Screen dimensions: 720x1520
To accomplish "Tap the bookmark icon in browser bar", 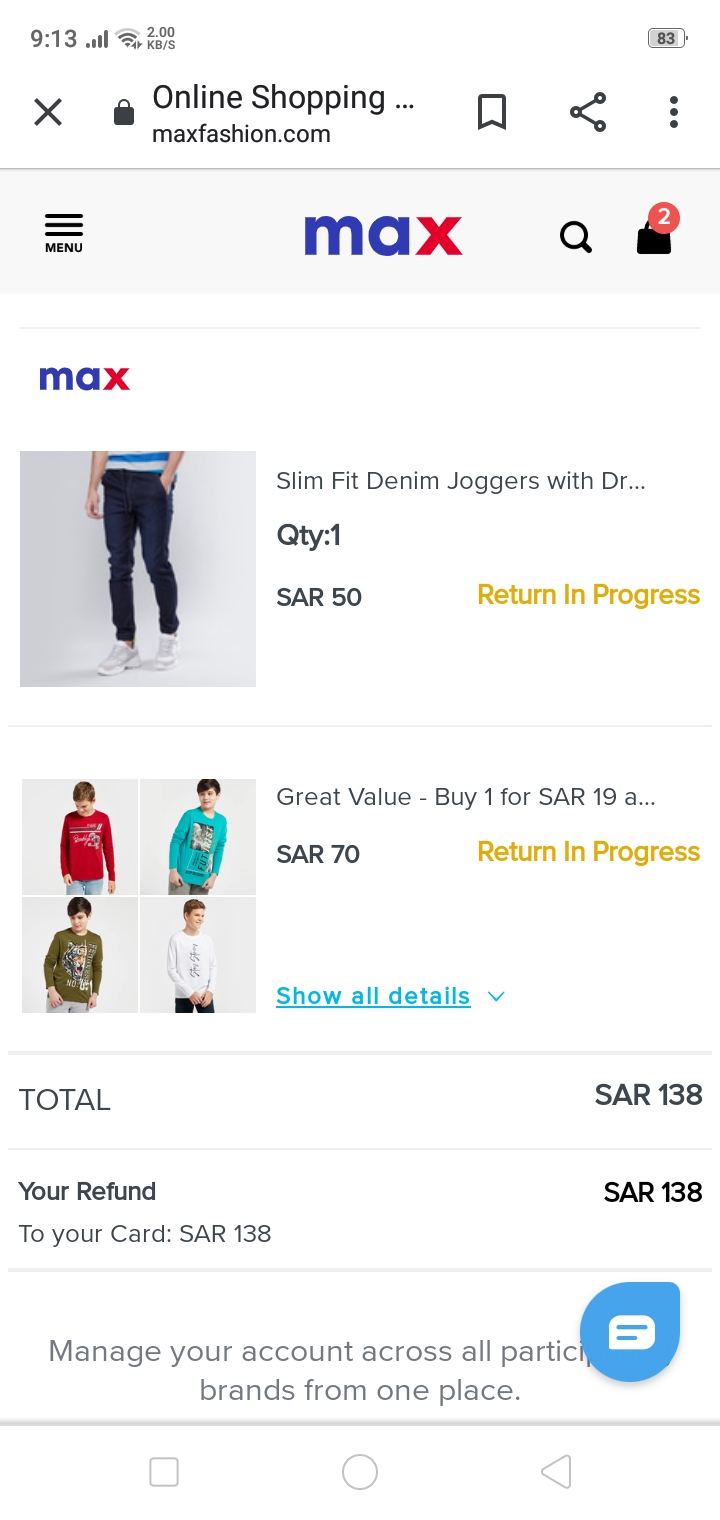I will pyautogui.click(x=491, y=112).
